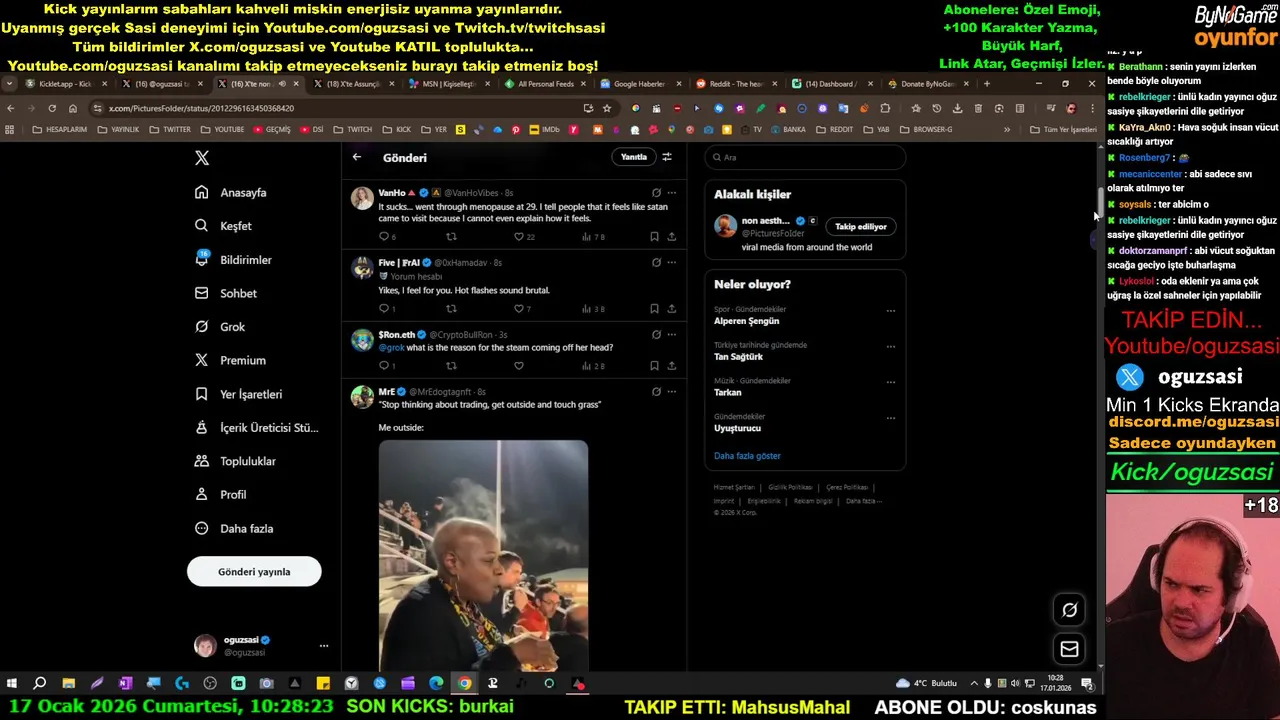This screenshot has width=1280, height=720.
Task: Like $Ron.eth's reply
Action: [x=519, y=366]
